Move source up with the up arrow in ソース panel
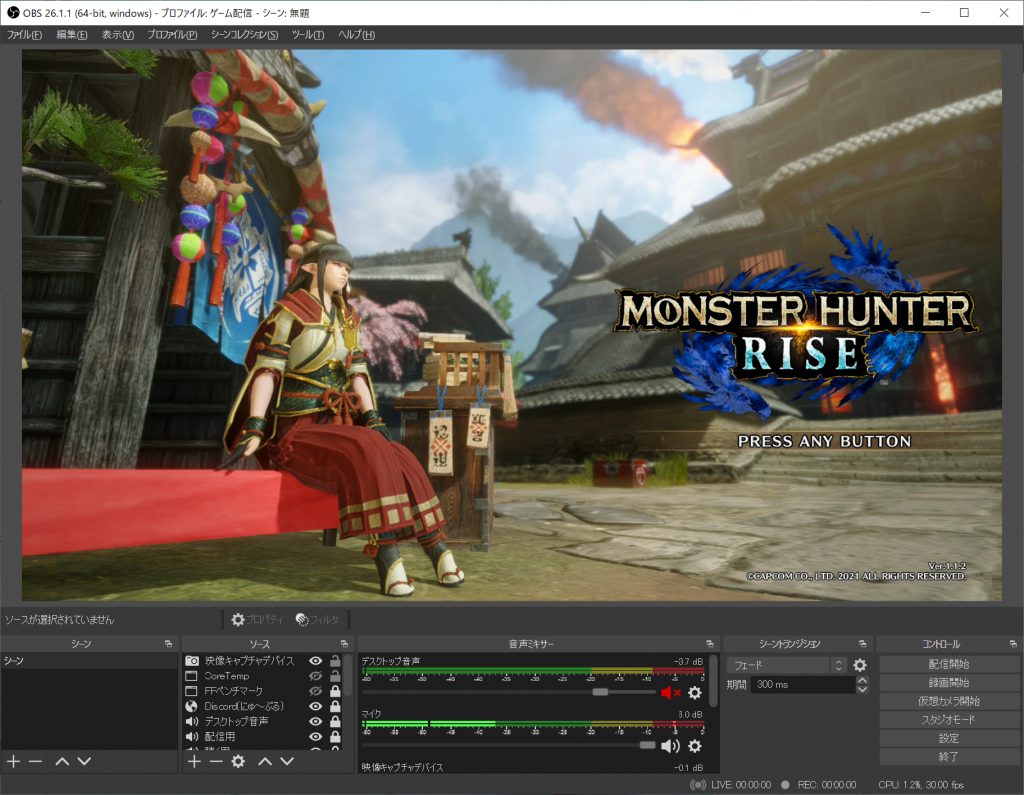1024x795 pixels. click(x=264, y=761)
